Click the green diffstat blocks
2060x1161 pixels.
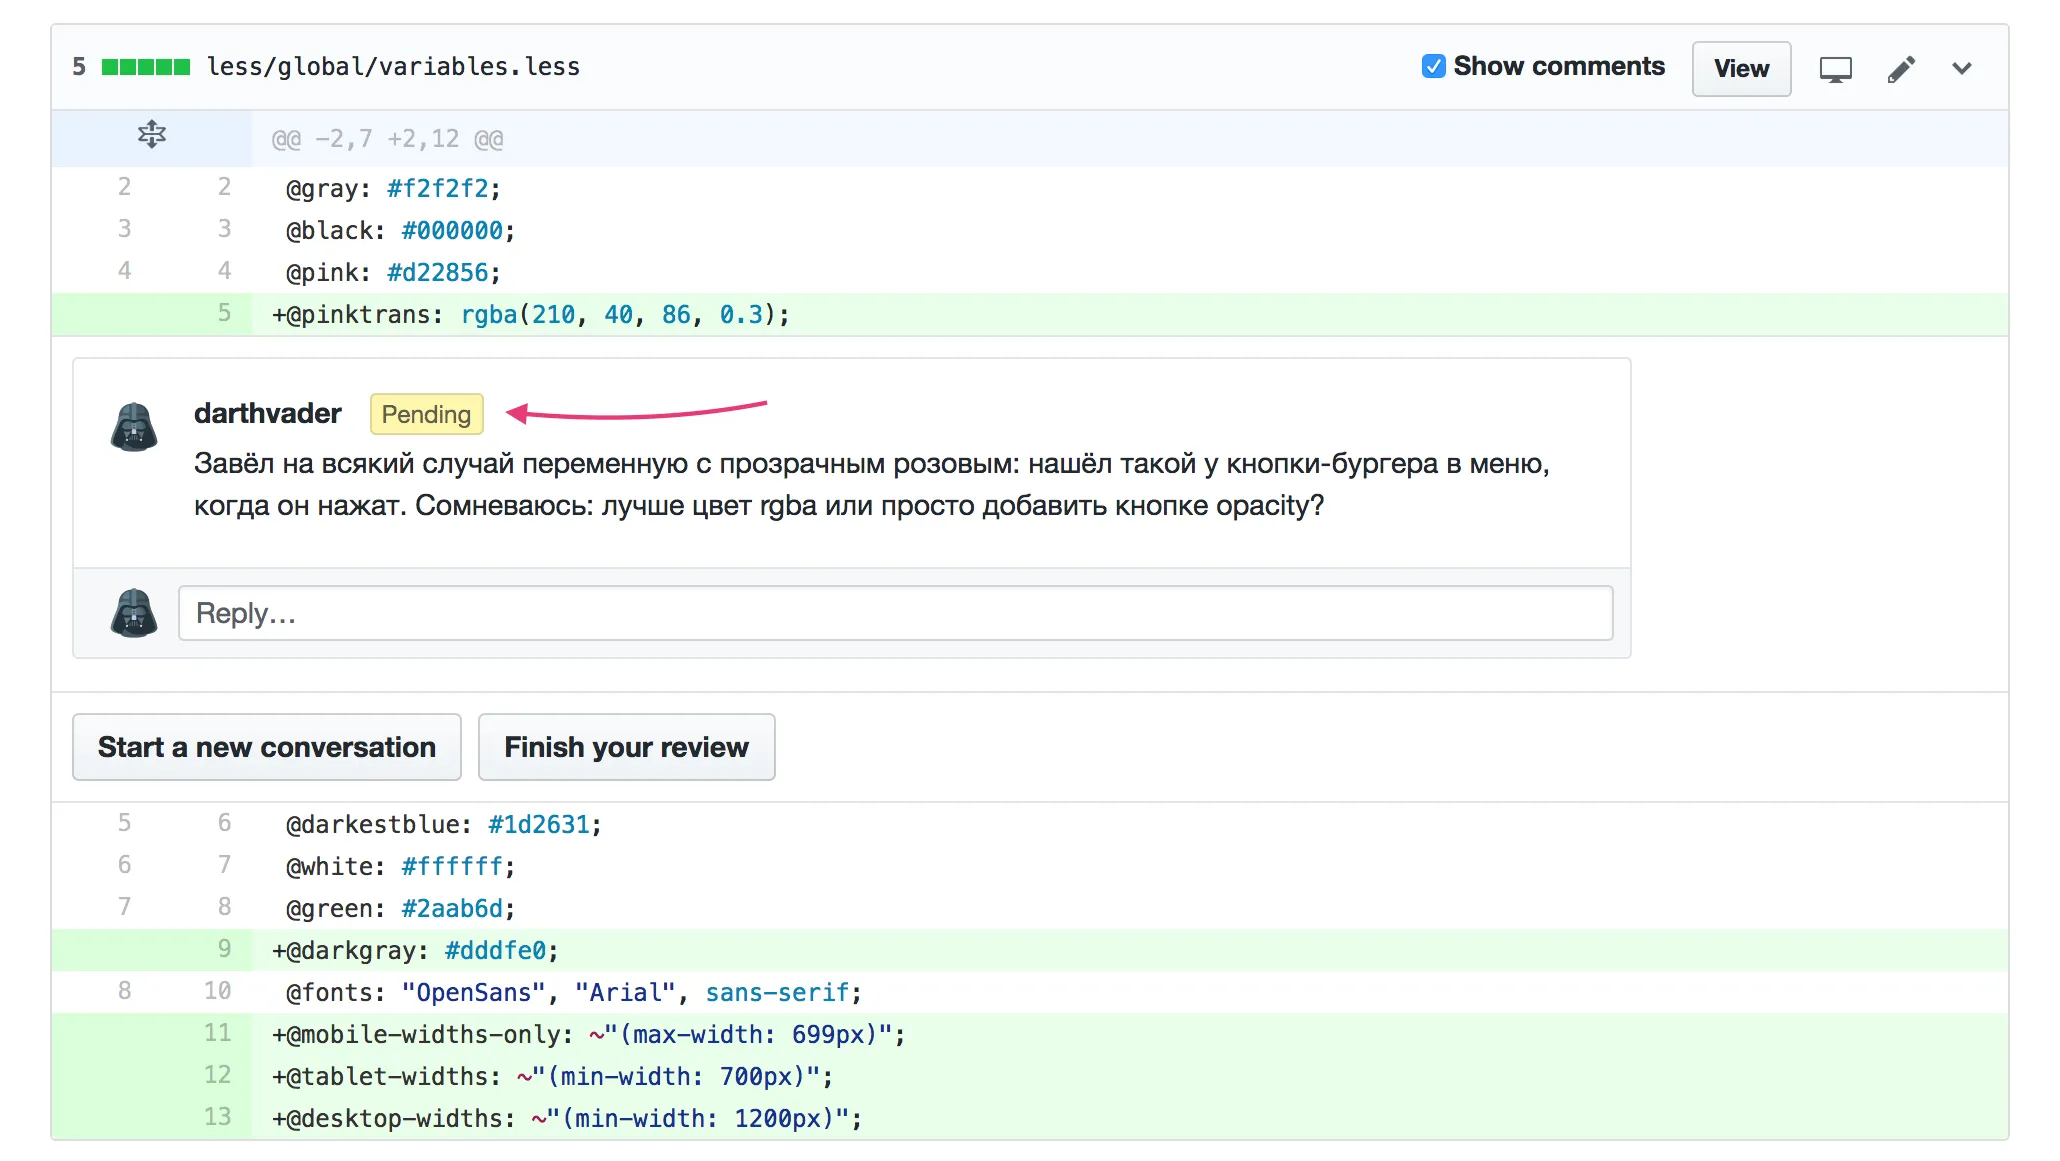(146, 67)
